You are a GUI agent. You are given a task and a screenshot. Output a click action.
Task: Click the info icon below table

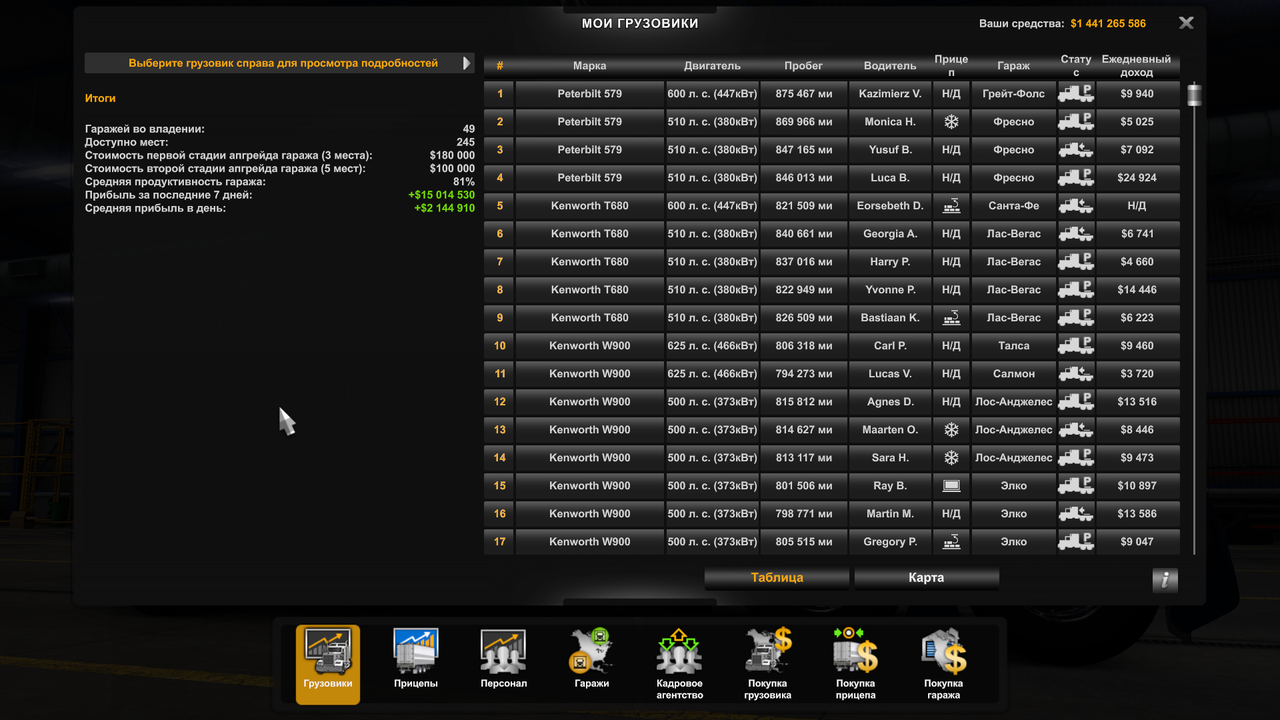pos(1165,580)
